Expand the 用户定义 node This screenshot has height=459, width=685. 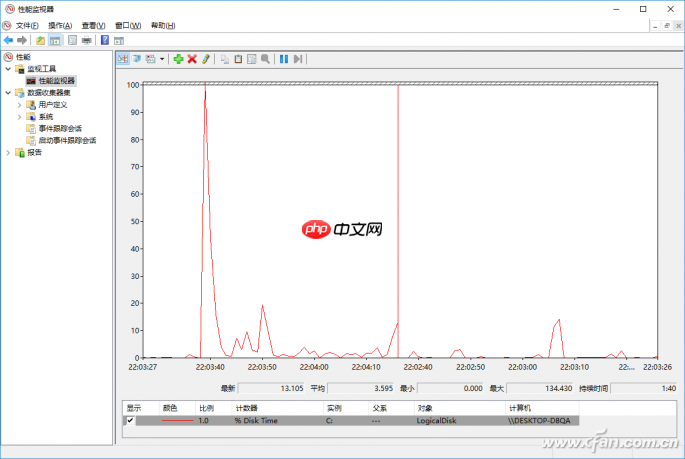[19, 105]
